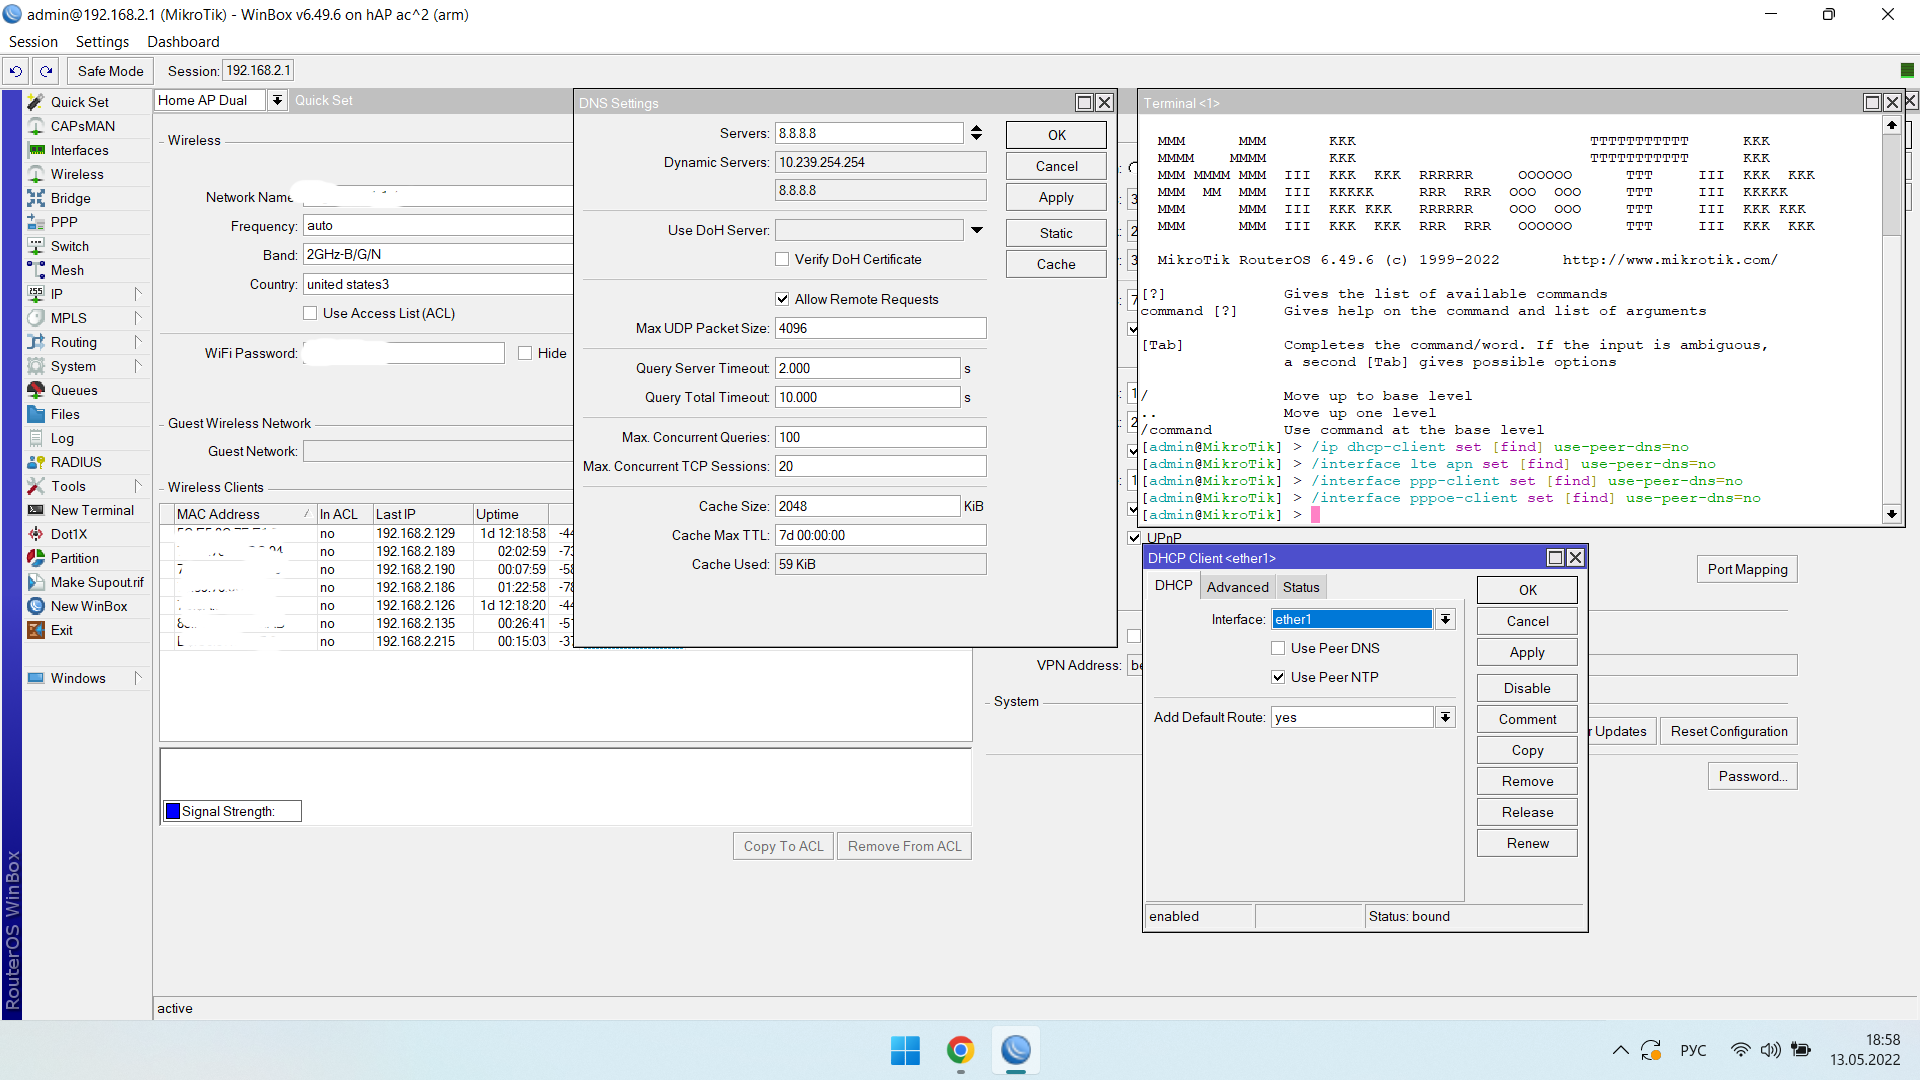The height and width of the screenshot is (1080, 1920).
Task: Click the Terminal scrollbar down arrow
Action: [x=1891, y=514]
